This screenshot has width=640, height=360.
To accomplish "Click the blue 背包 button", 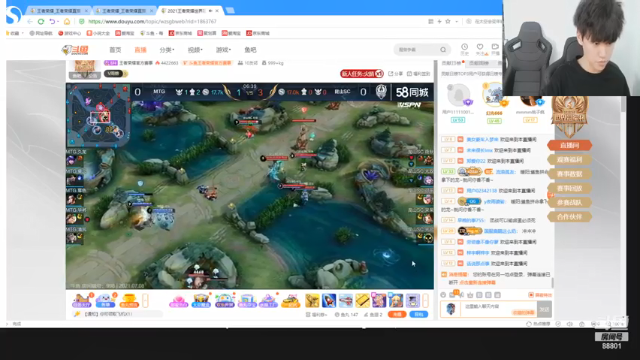I will 418,314.
